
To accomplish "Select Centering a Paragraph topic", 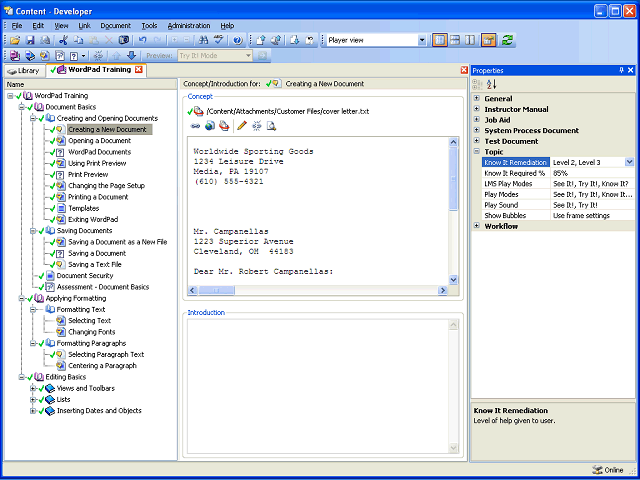I will pyautogui.click(x=102, y=366).
